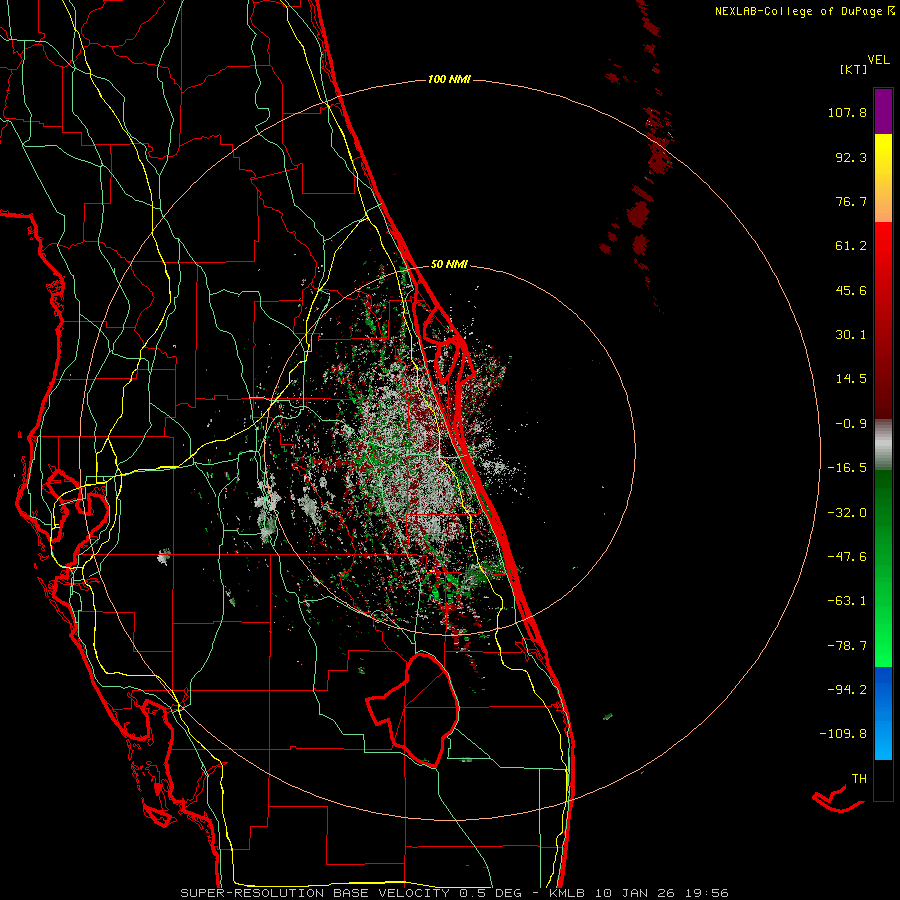Select the -47.6 legend value
Screen dimensions: 900x900
pos(847,557)
